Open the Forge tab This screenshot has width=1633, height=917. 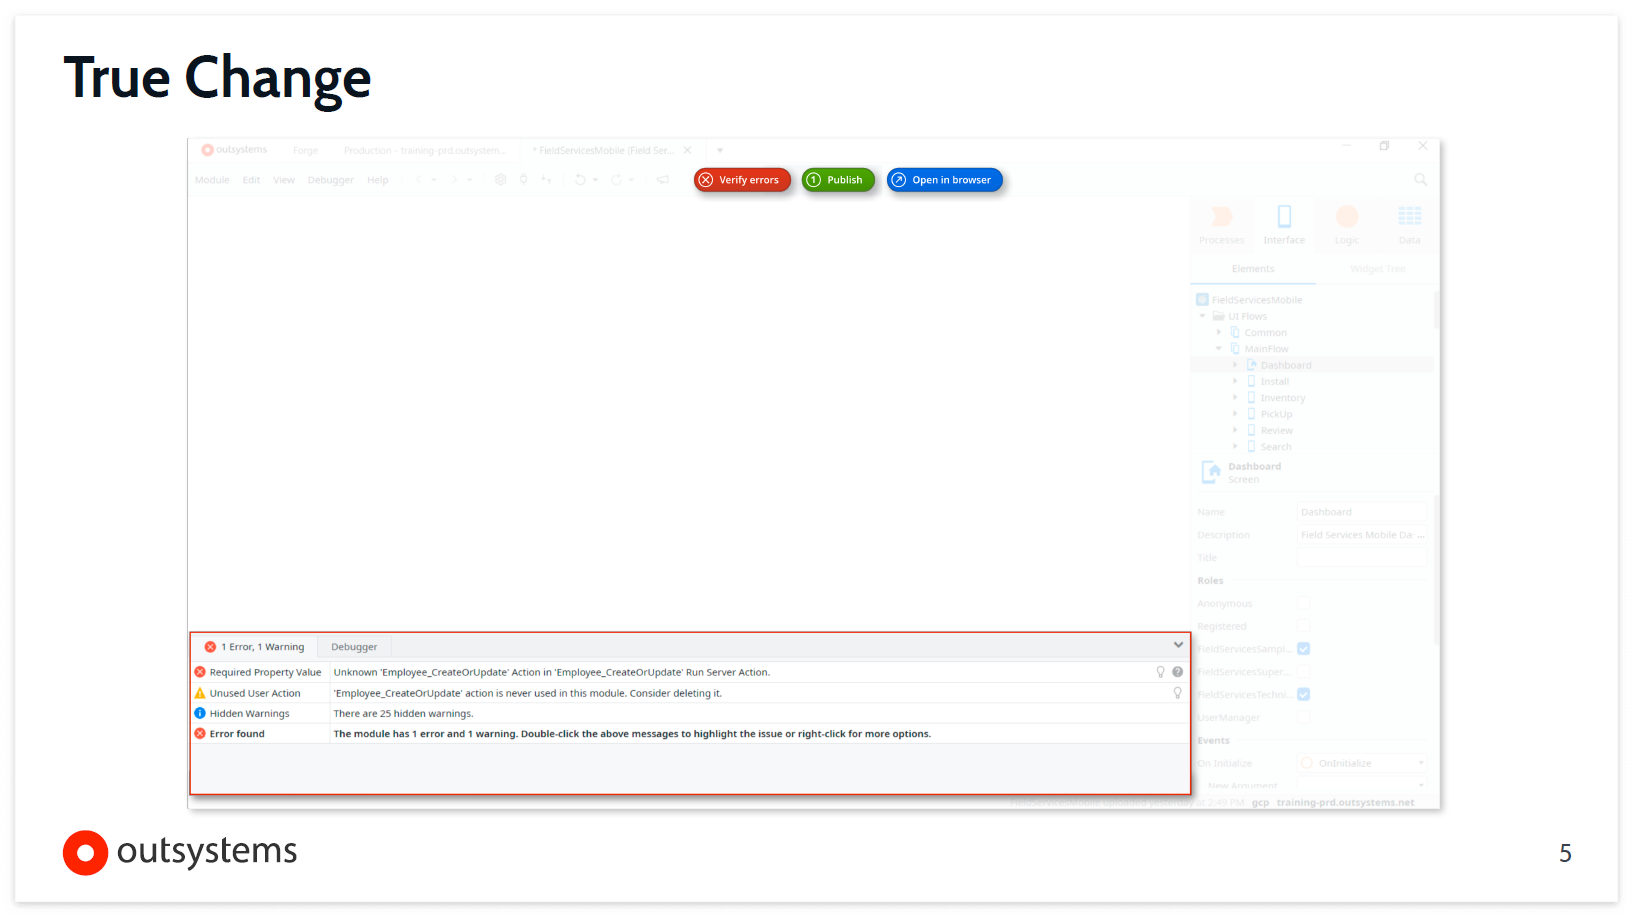pos(305,150)
